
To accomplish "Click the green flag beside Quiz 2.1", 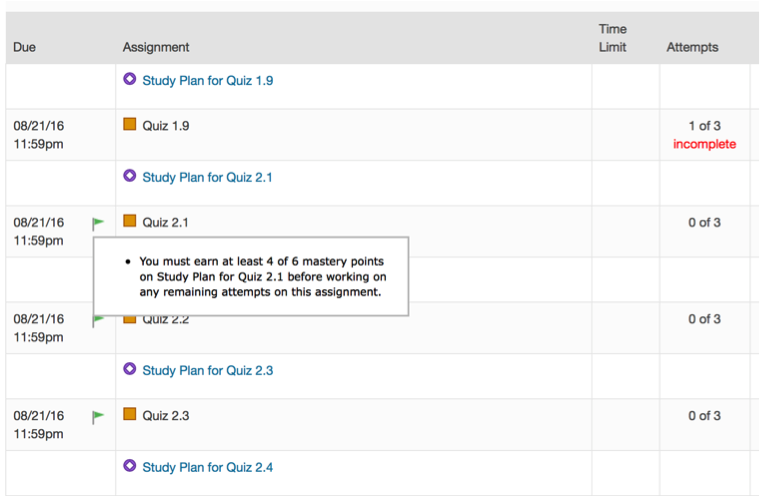I will (x=98, y=223).
